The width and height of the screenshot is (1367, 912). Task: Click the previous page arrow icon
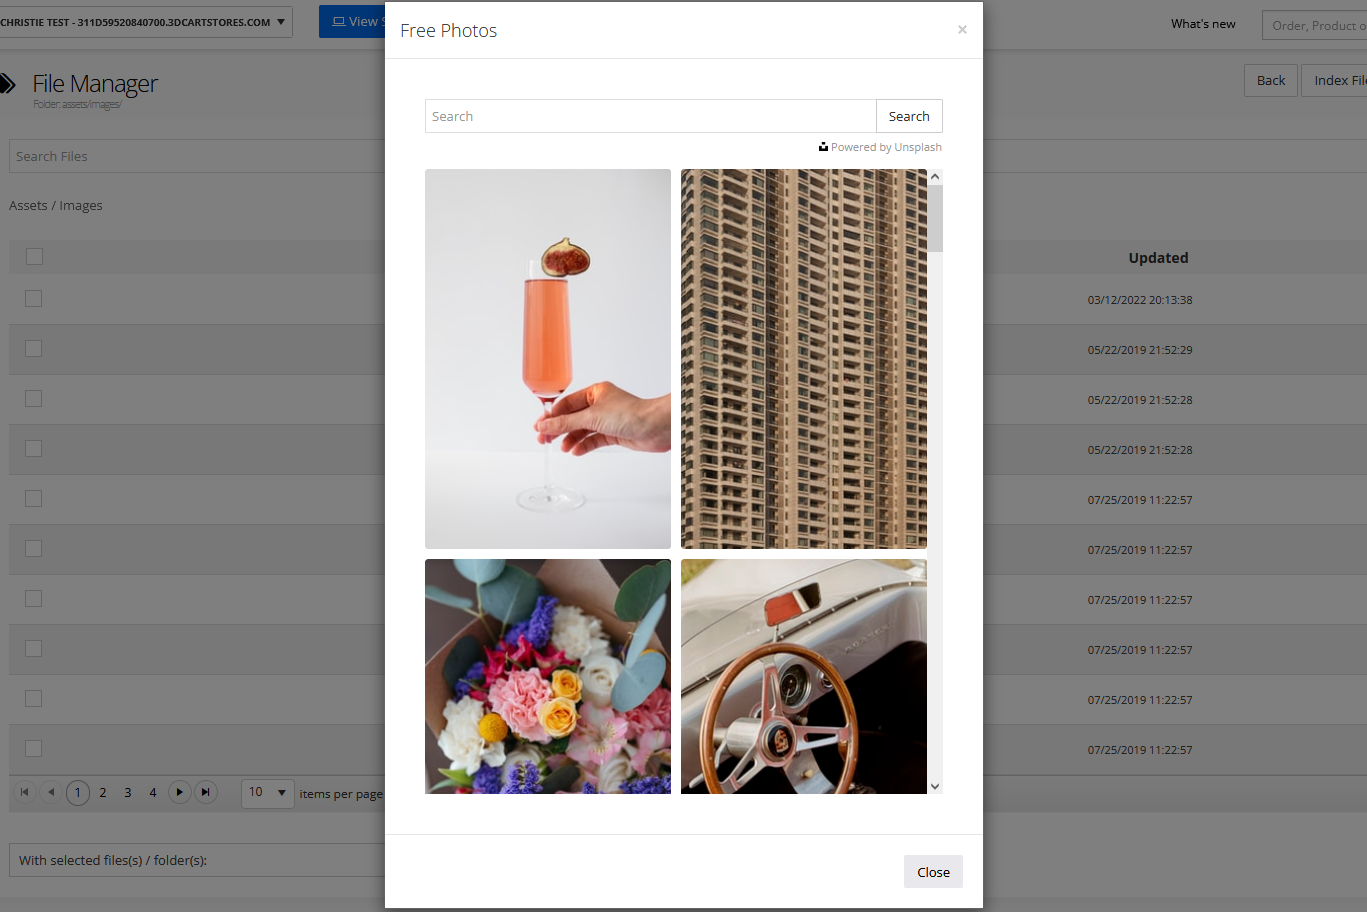point(51,792)
